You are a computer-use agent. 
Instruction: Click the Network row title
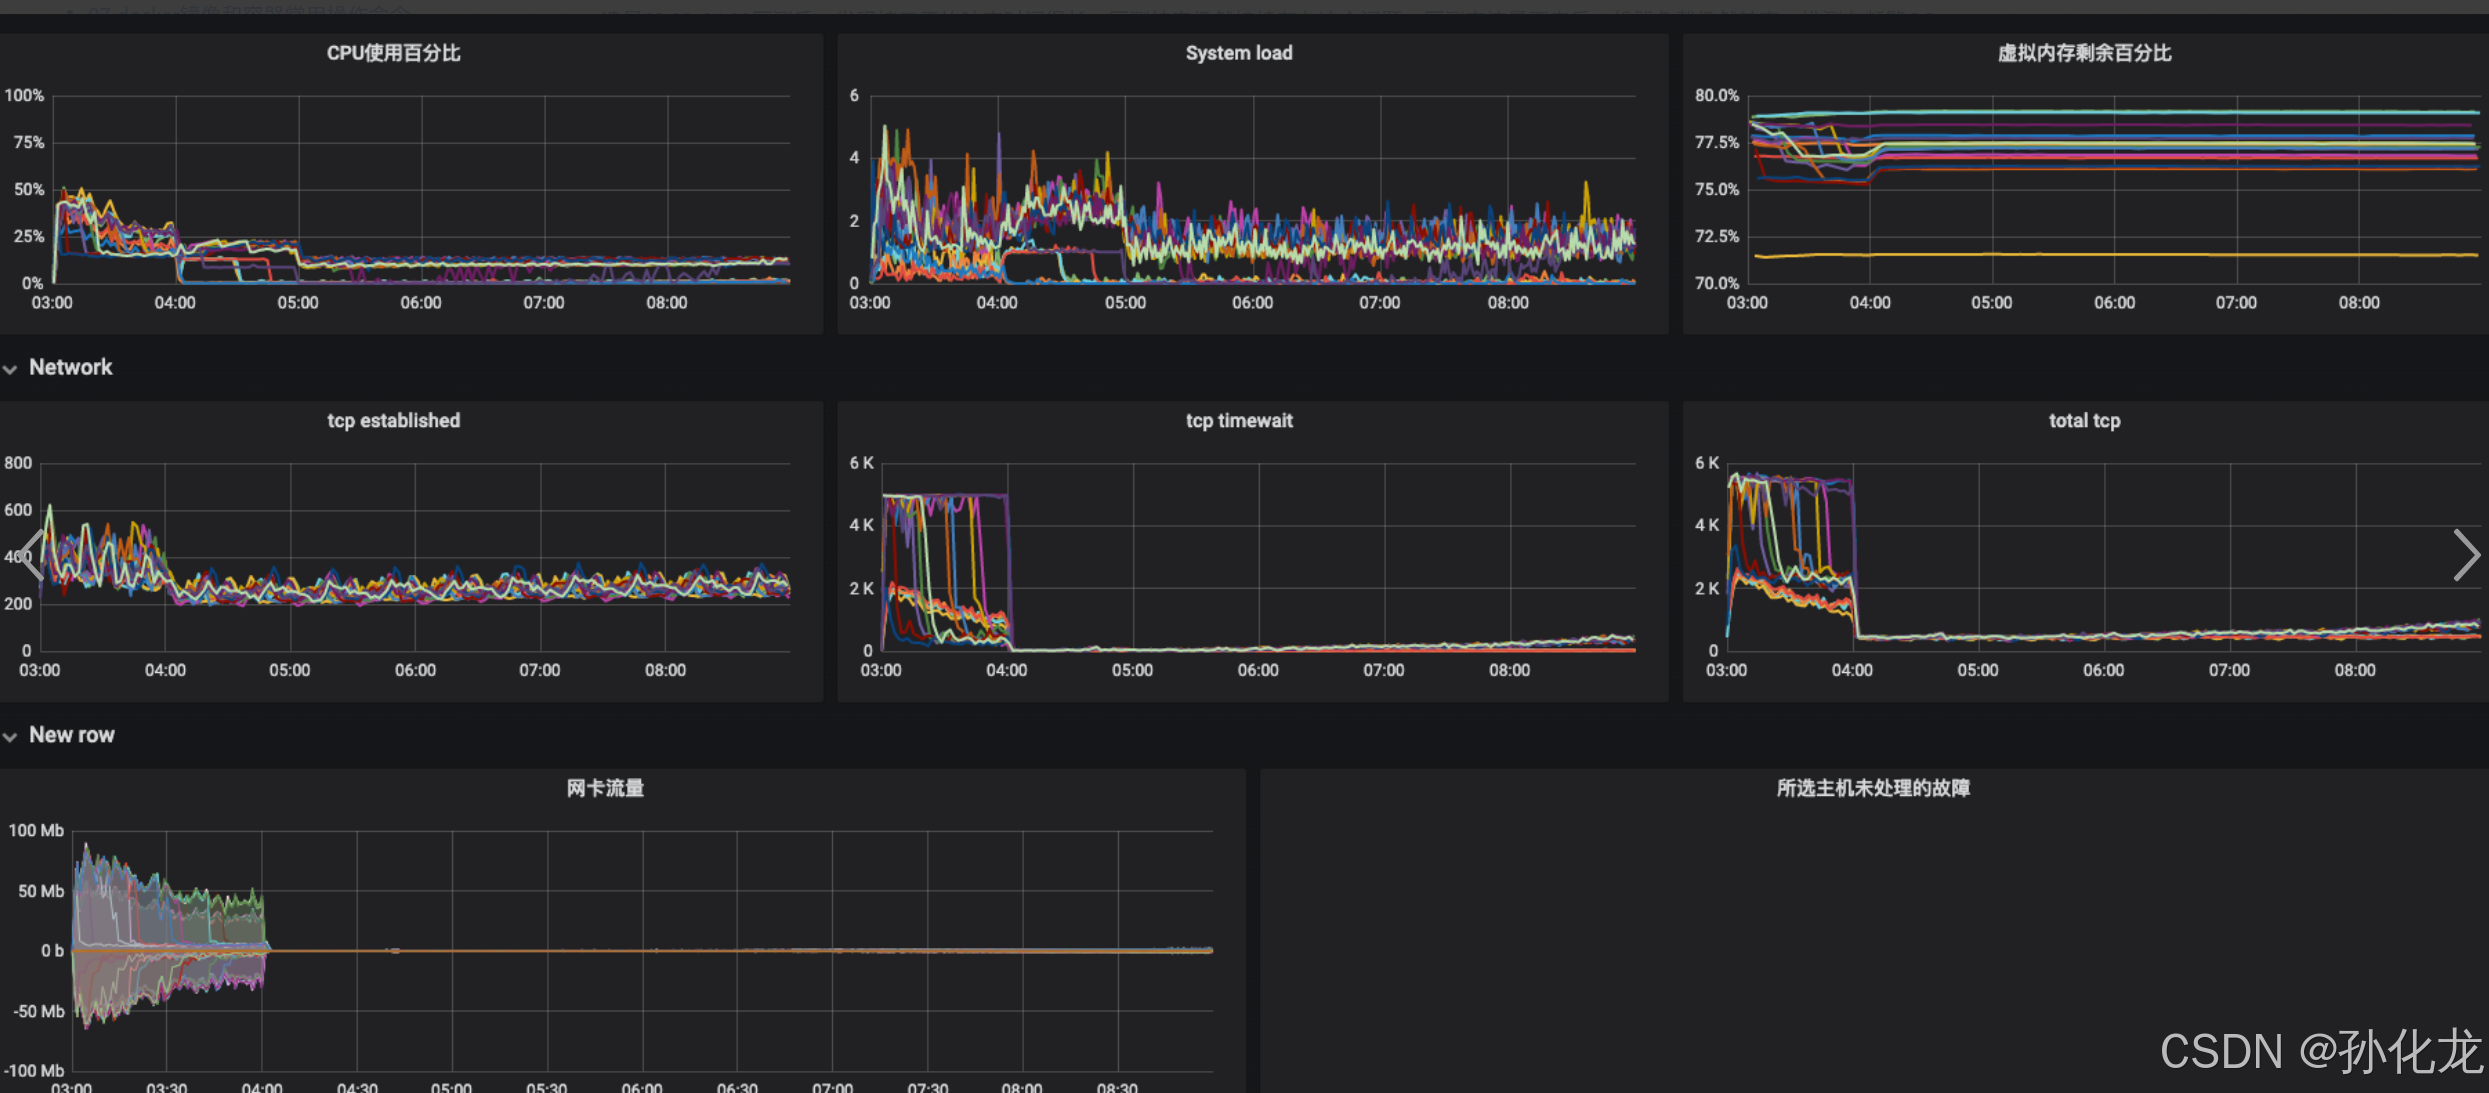click(x=70, y=367)
